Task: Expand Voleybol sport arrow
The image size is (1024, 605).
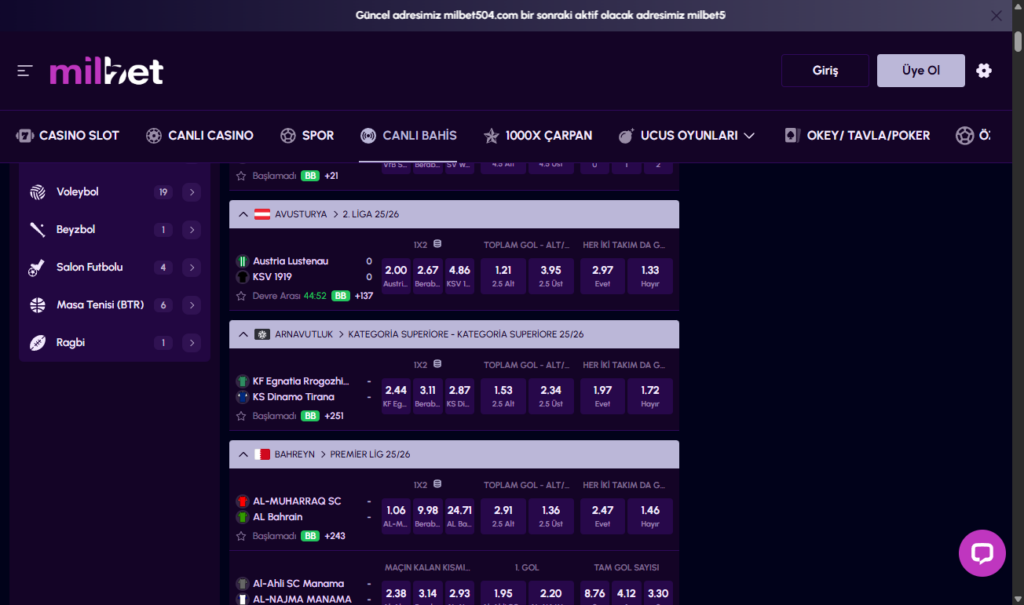Action: coord(191,192)
